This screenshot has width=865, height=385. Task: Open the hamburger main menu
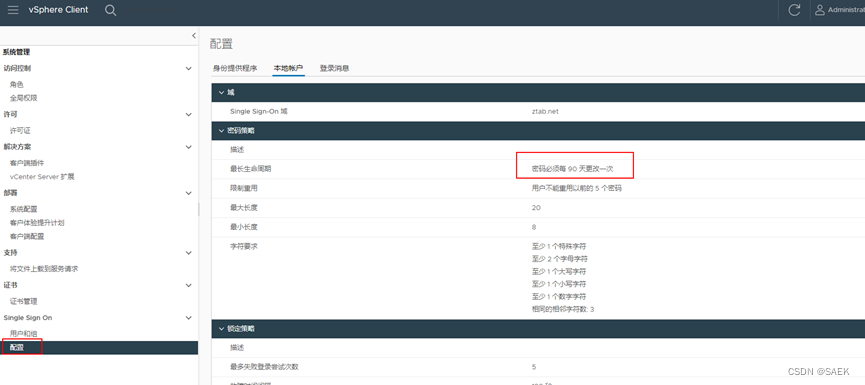click(x=13, y=10)
